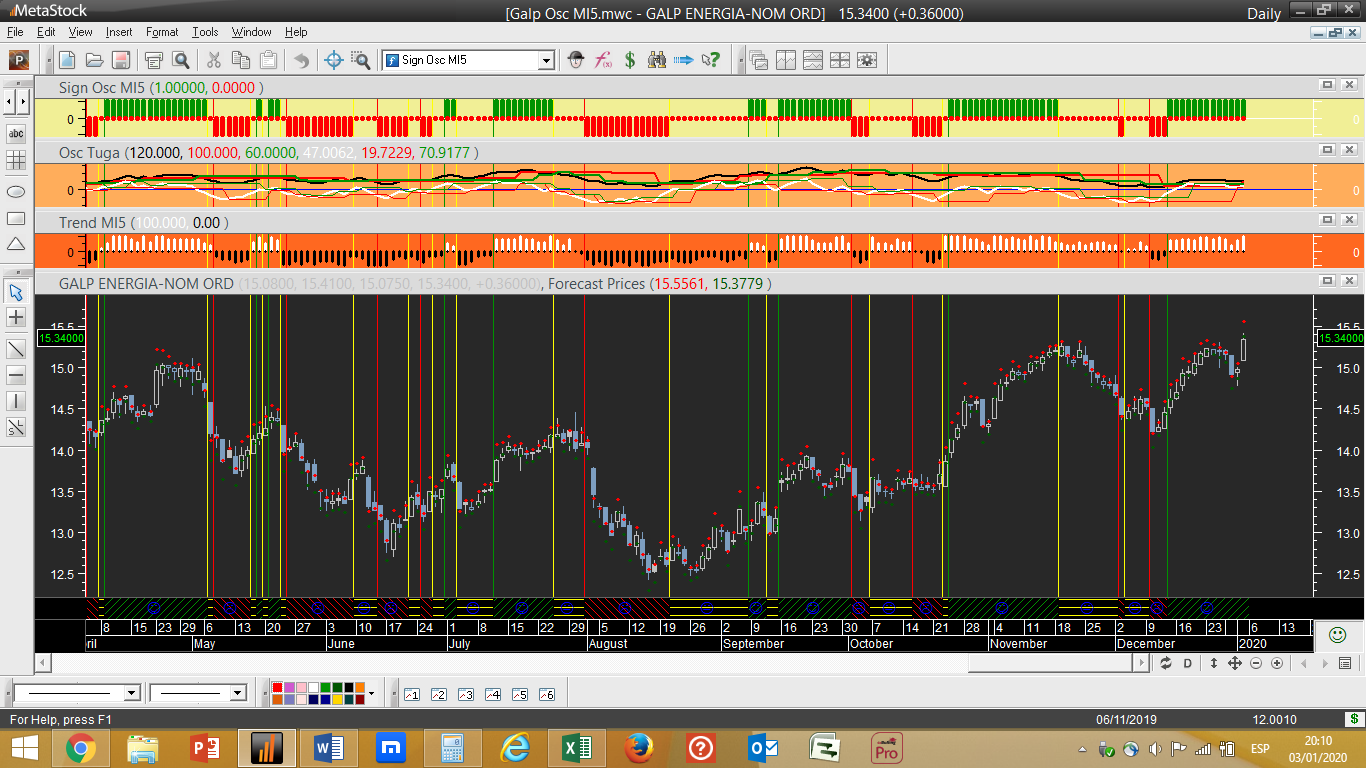This screenshot has width=1366, height=768.
Task: Toggle the periodicity D button
Action: click(1188, 663)
